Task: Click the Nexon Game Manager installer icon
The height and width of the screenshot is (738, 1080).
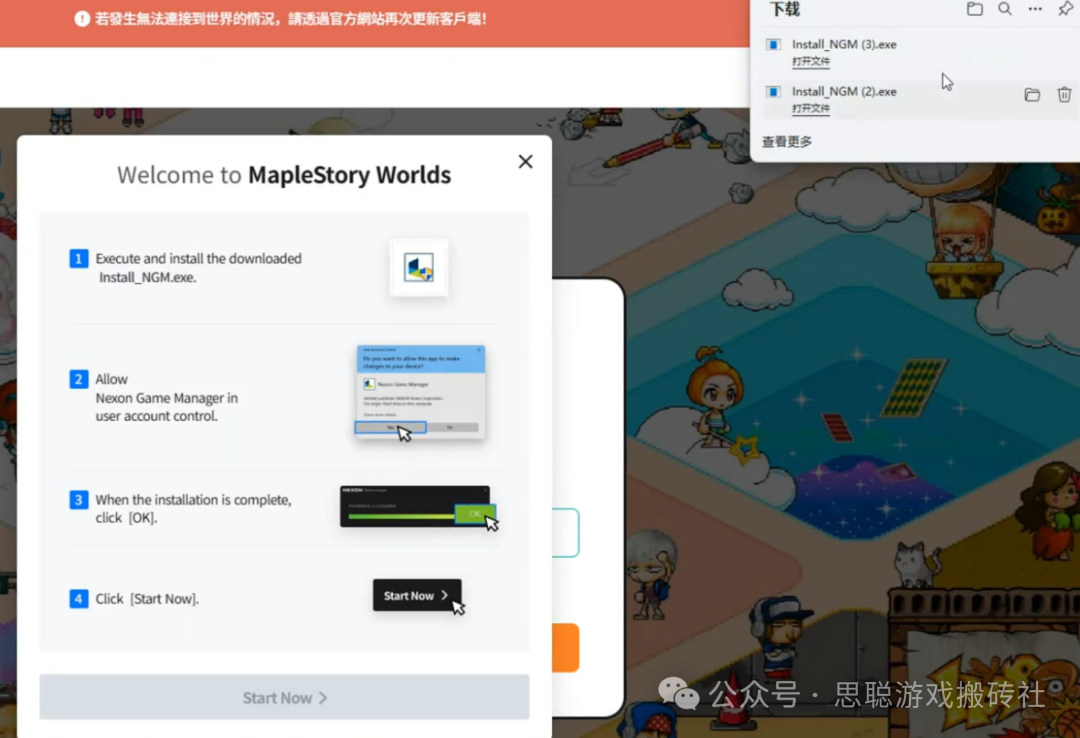Action: [x=419, y=267]
